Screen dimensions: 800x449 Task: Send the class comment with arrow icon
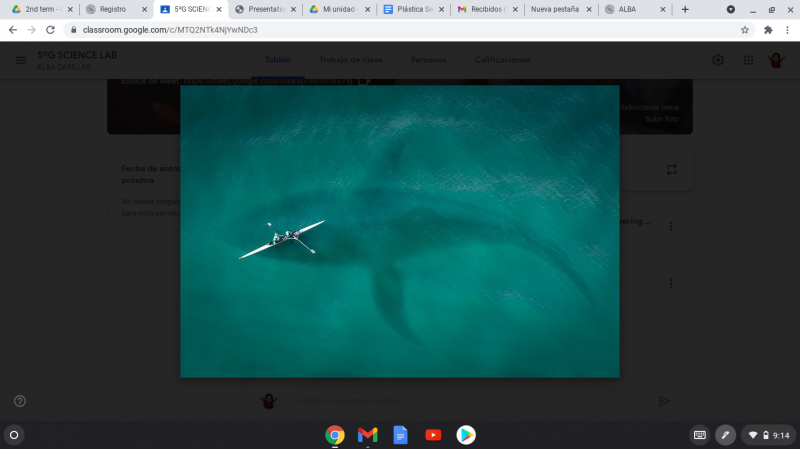[x=664, y=401]
